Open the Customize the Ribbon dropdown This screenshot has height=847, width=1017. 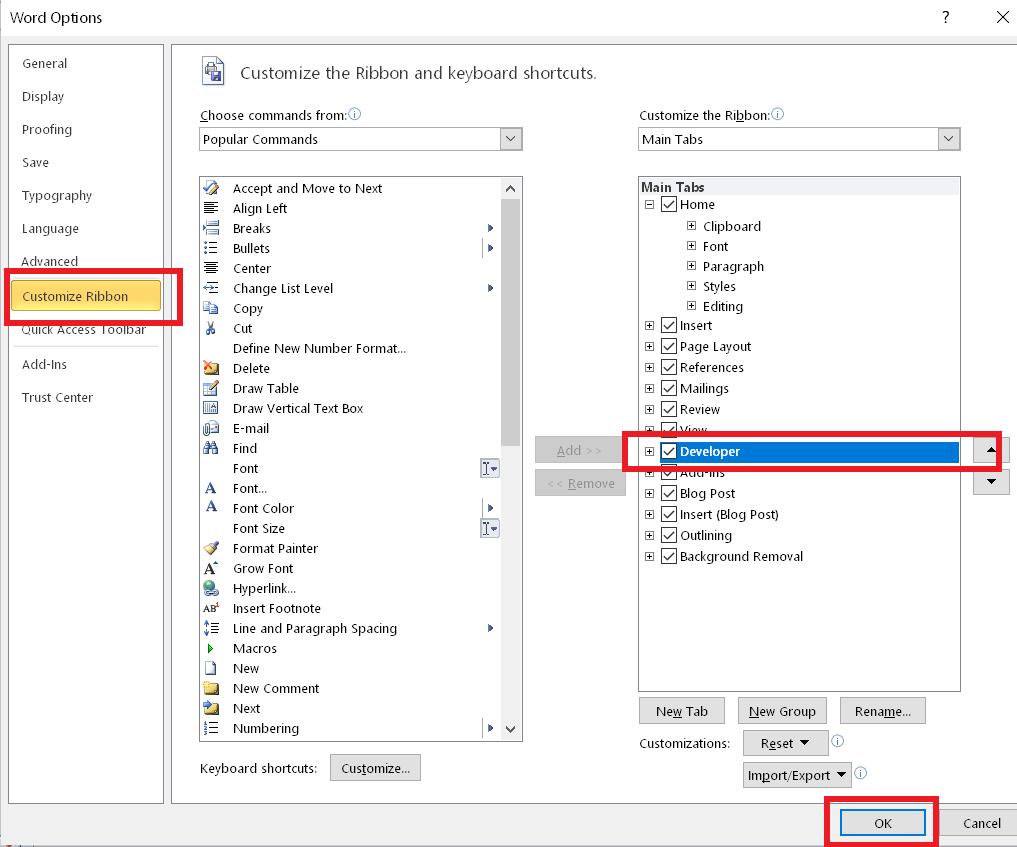(x=948, y=139)
